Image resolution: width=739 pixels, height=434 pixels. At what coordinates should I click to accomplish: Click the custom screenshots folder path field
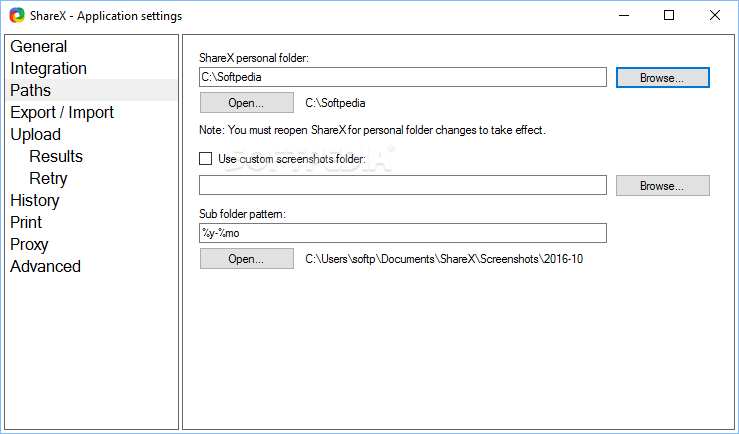tap(403, 185)
